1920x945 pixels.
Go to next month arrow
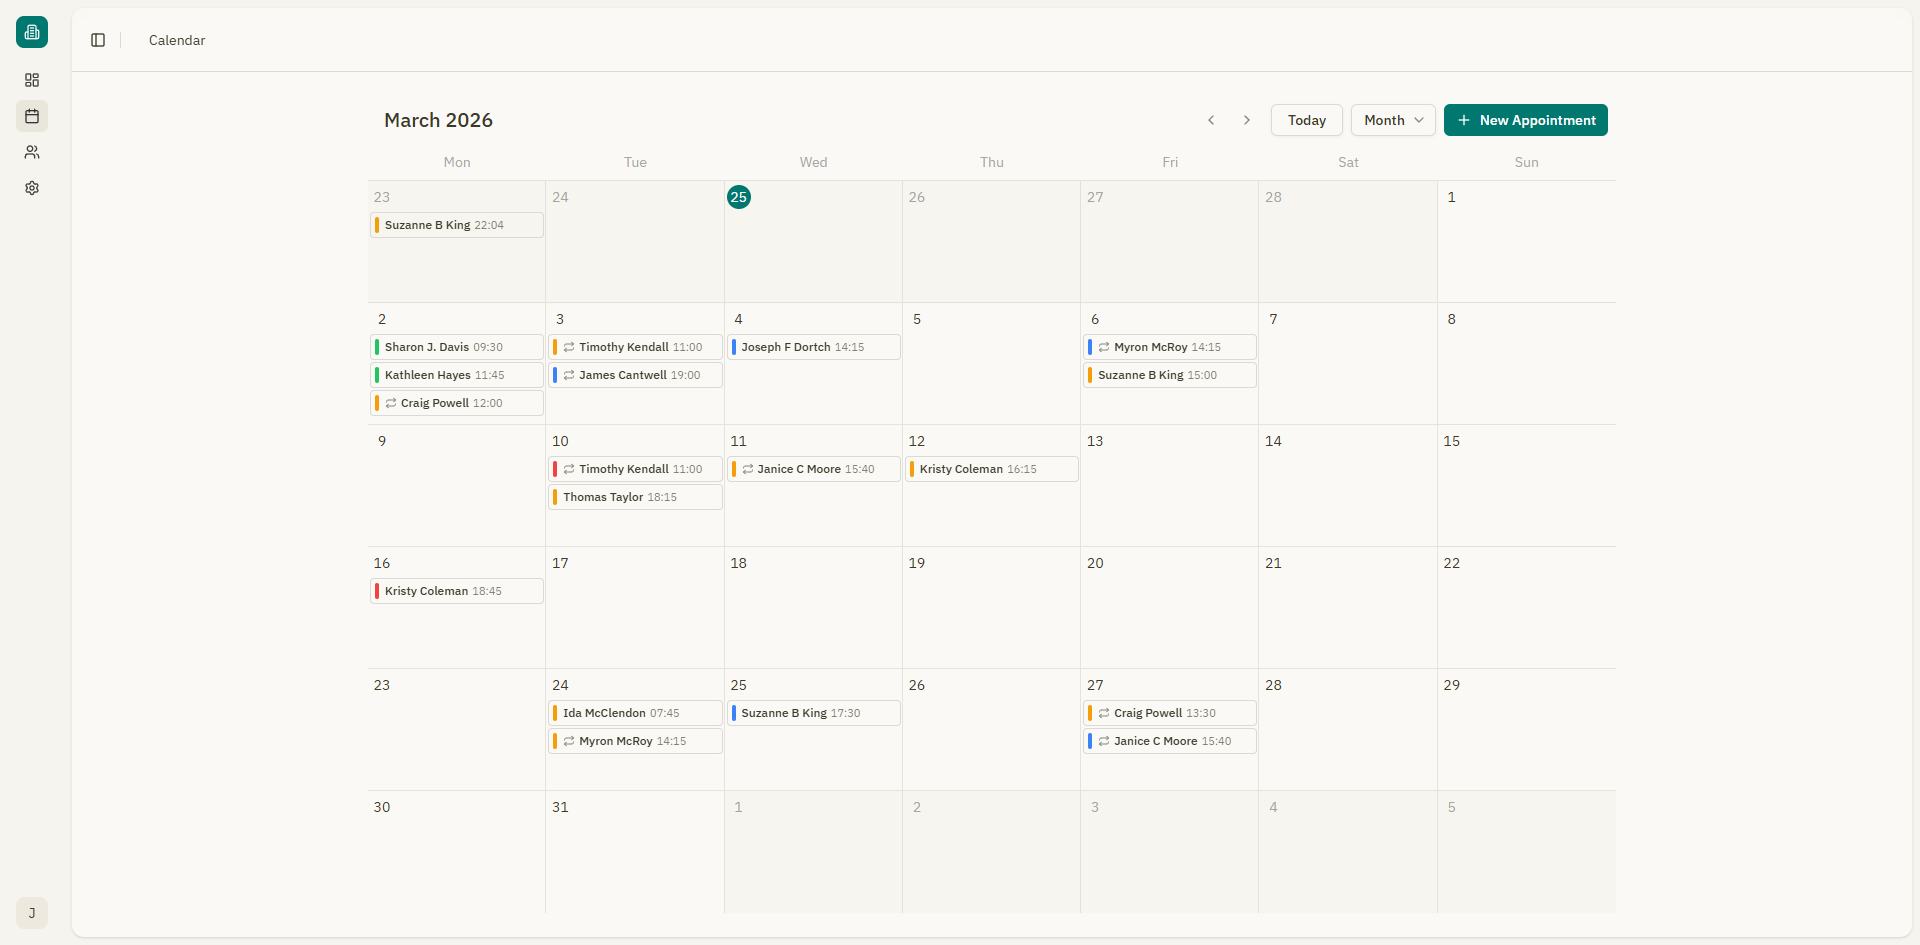(x=1247, y=120)
